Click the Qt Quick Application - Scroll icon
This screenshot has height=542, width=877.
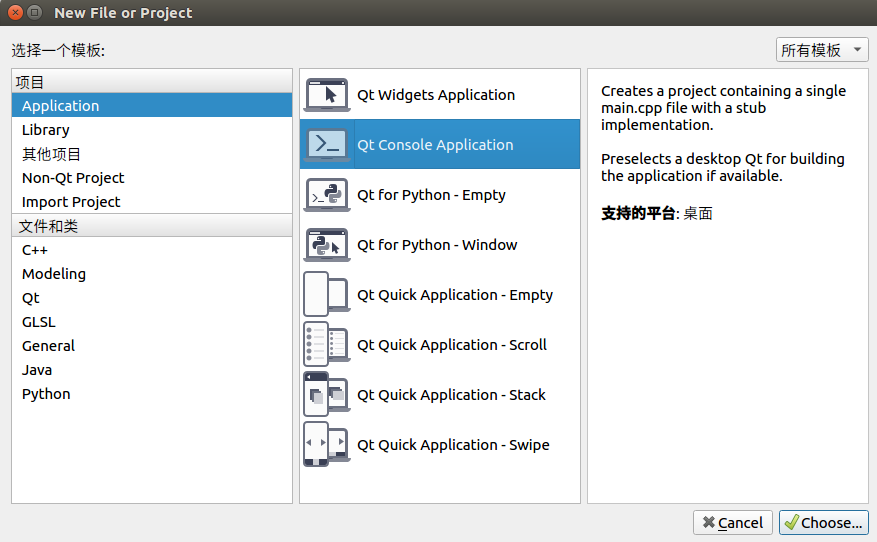(x=327, y=345)
